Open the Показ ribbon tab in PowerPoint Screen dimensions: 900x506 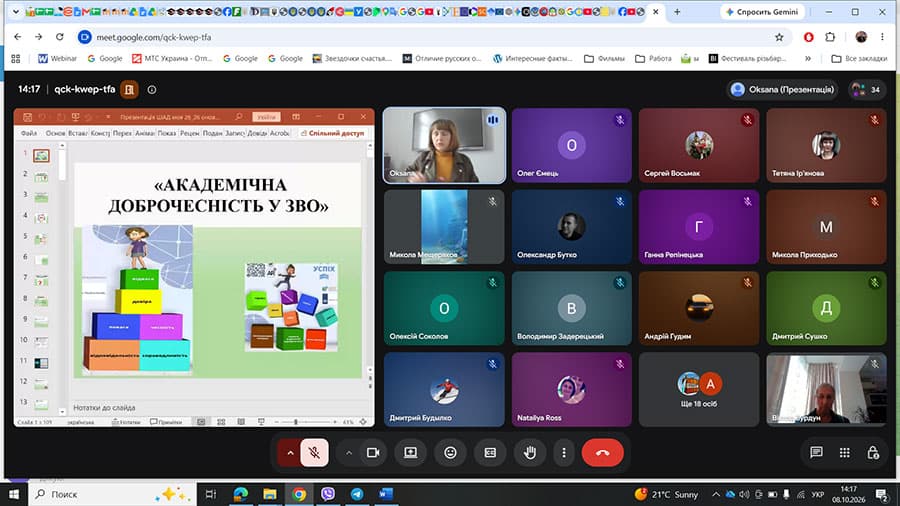coord(166,133)
